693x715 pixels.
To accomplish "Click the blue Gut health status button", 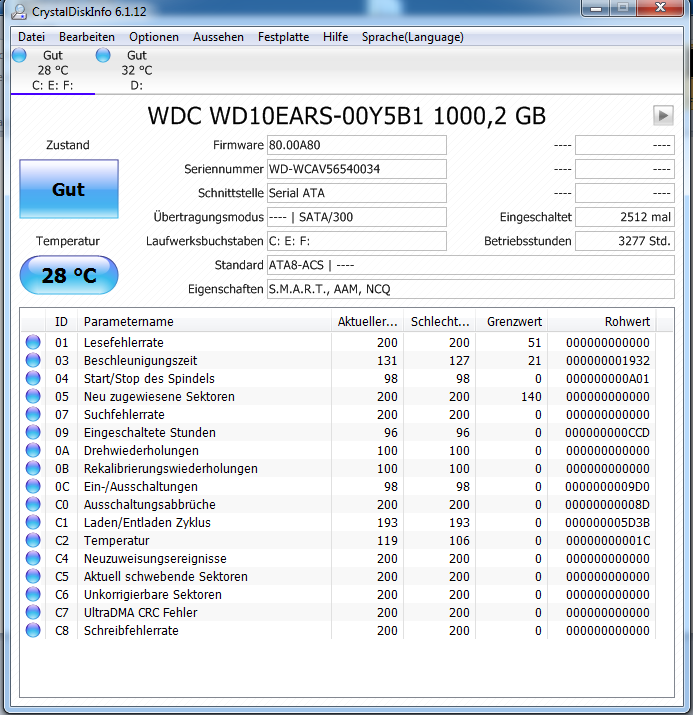I will (69, 189).
